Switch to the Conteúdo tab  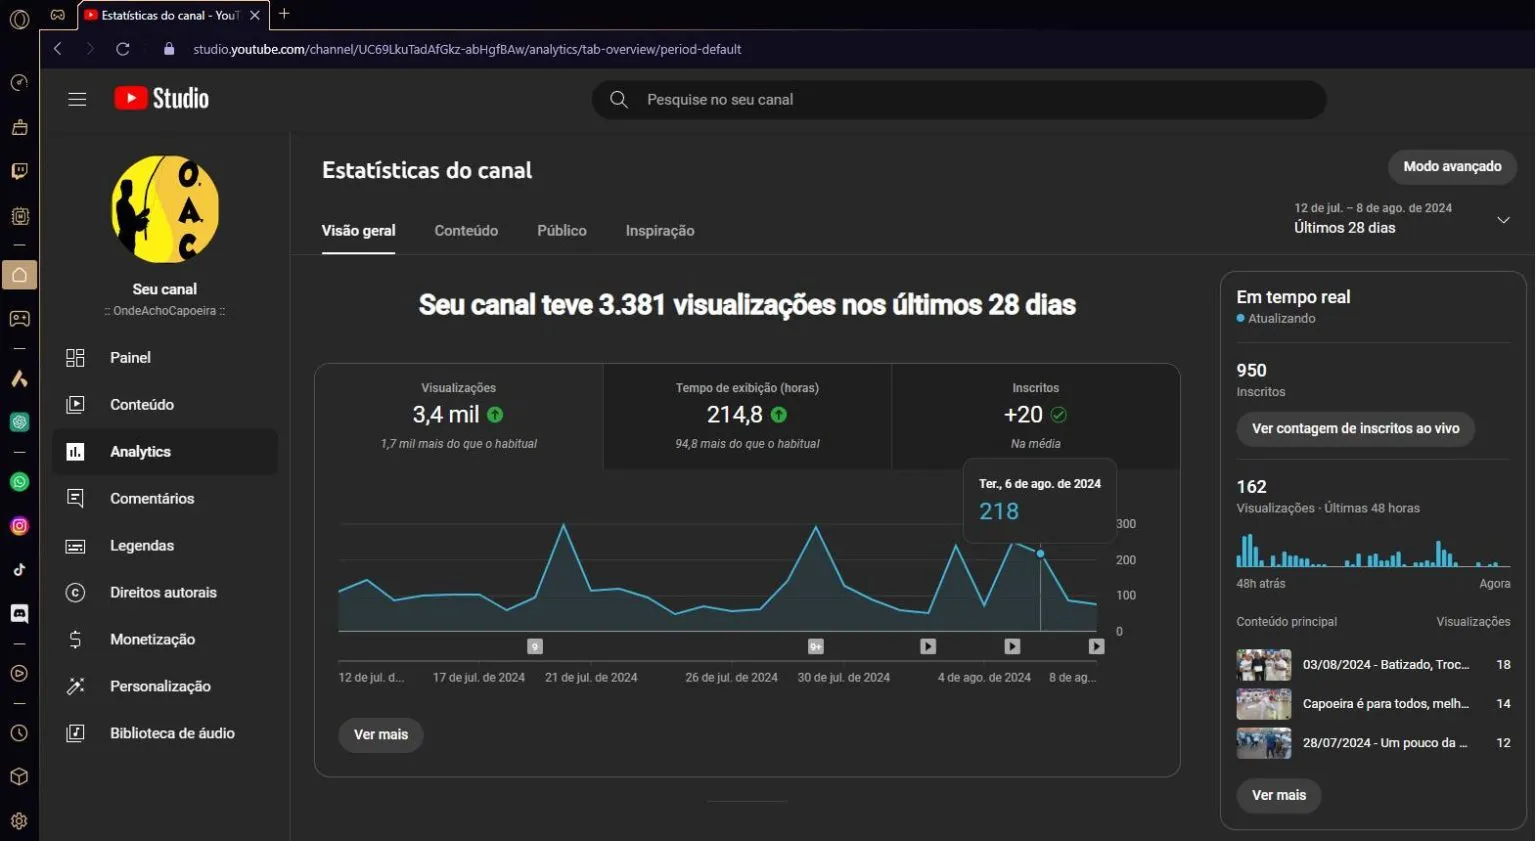[x=466, y=231]
